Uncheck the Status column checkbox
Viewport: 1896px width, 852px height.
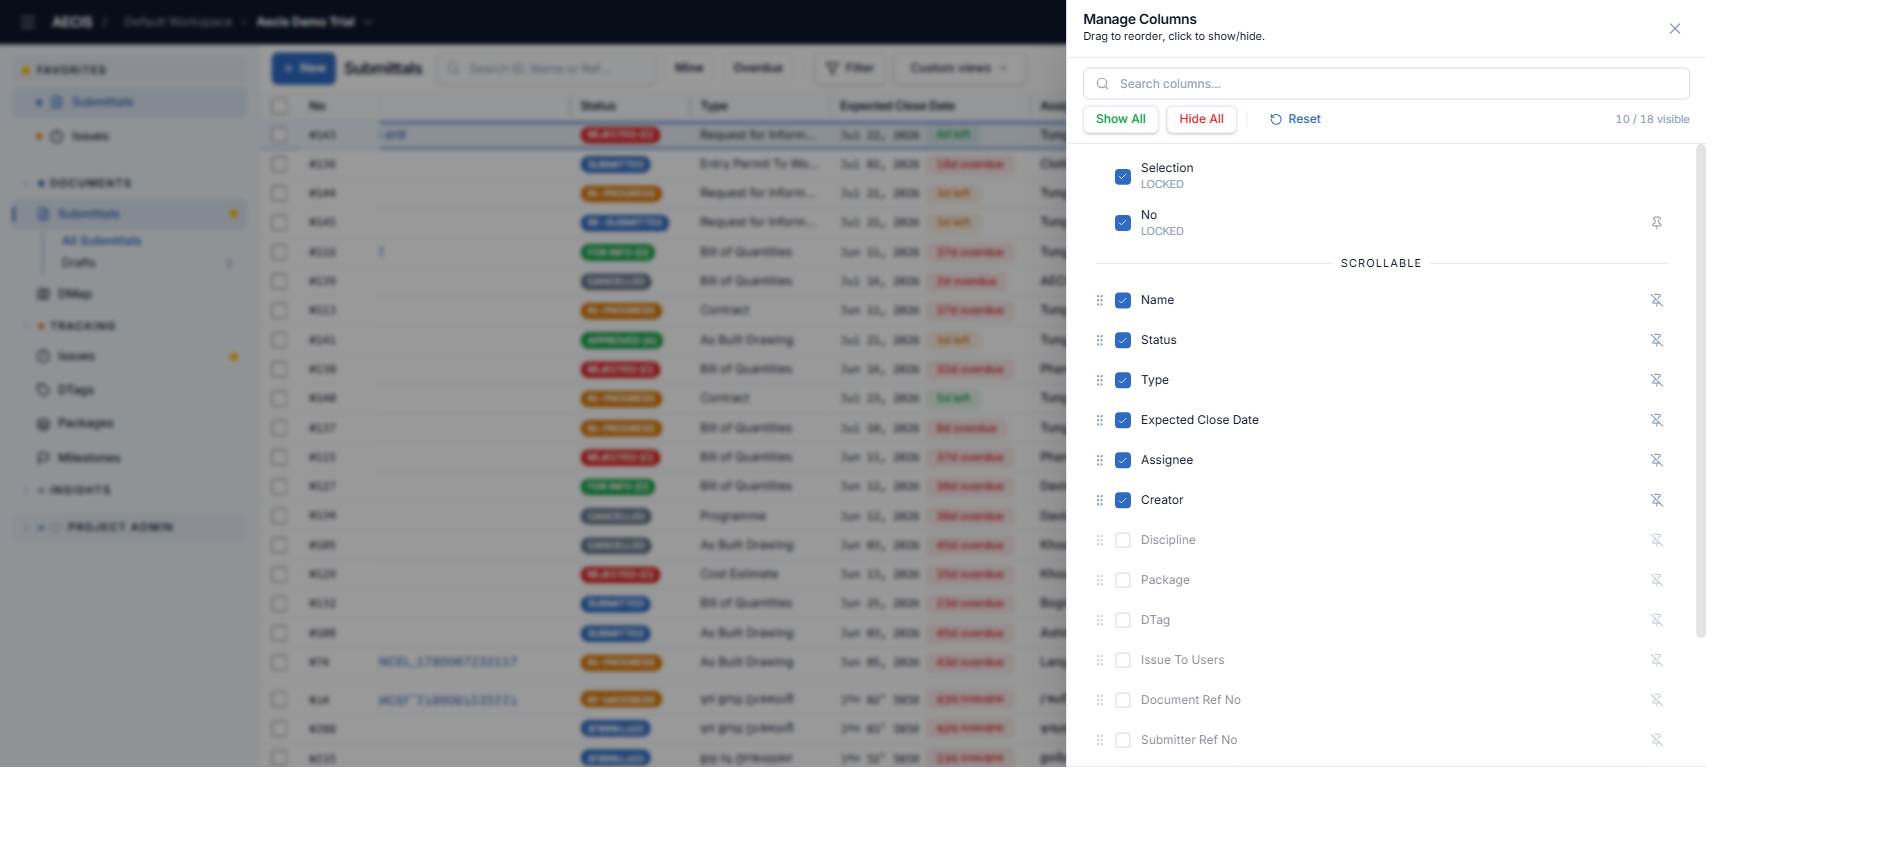(1123, 340)
